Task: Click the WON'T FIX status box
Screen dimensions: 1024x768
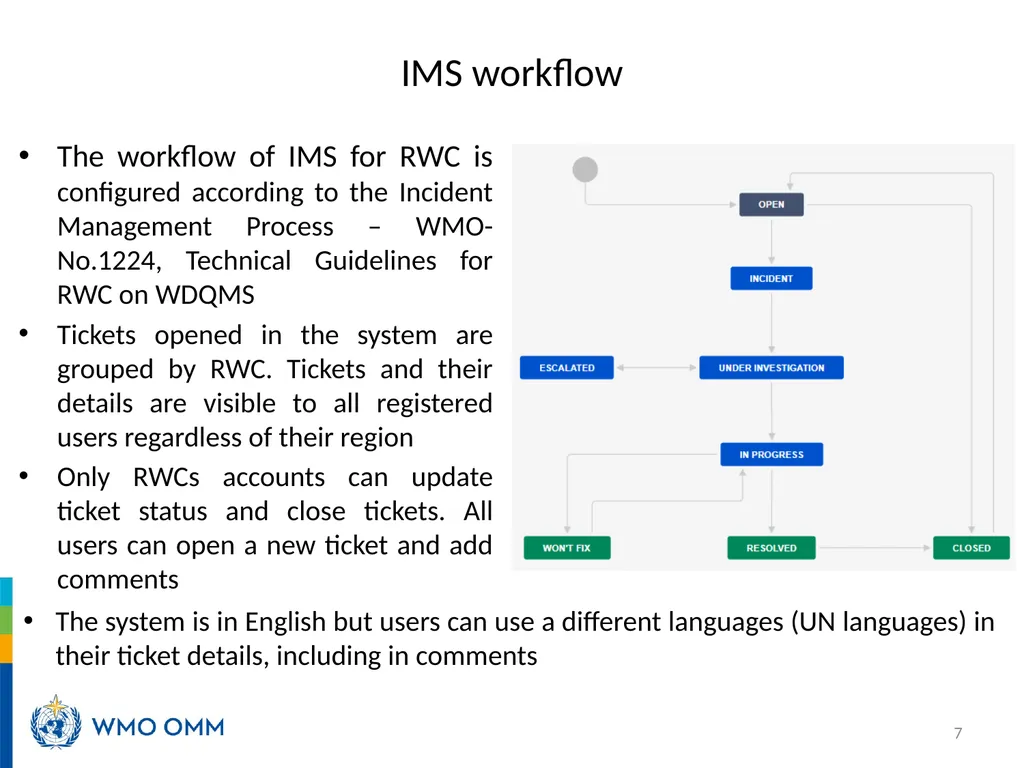Action: 567,548
